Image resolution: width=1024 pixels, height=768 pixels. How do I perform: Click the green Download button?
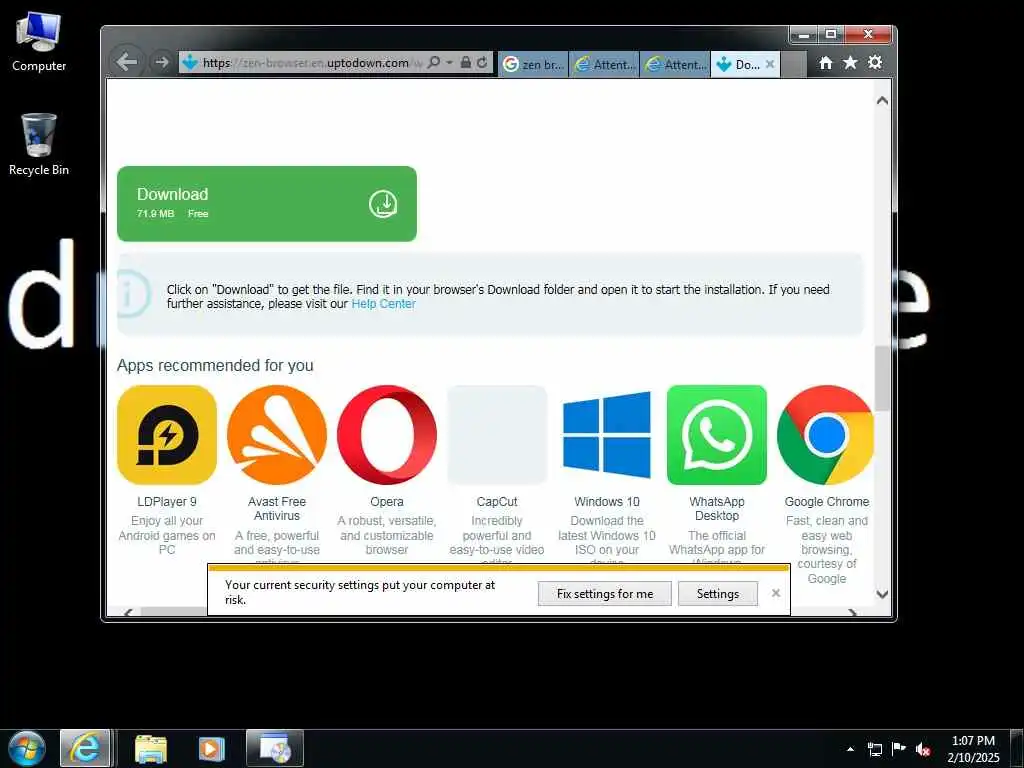(266, 204)
